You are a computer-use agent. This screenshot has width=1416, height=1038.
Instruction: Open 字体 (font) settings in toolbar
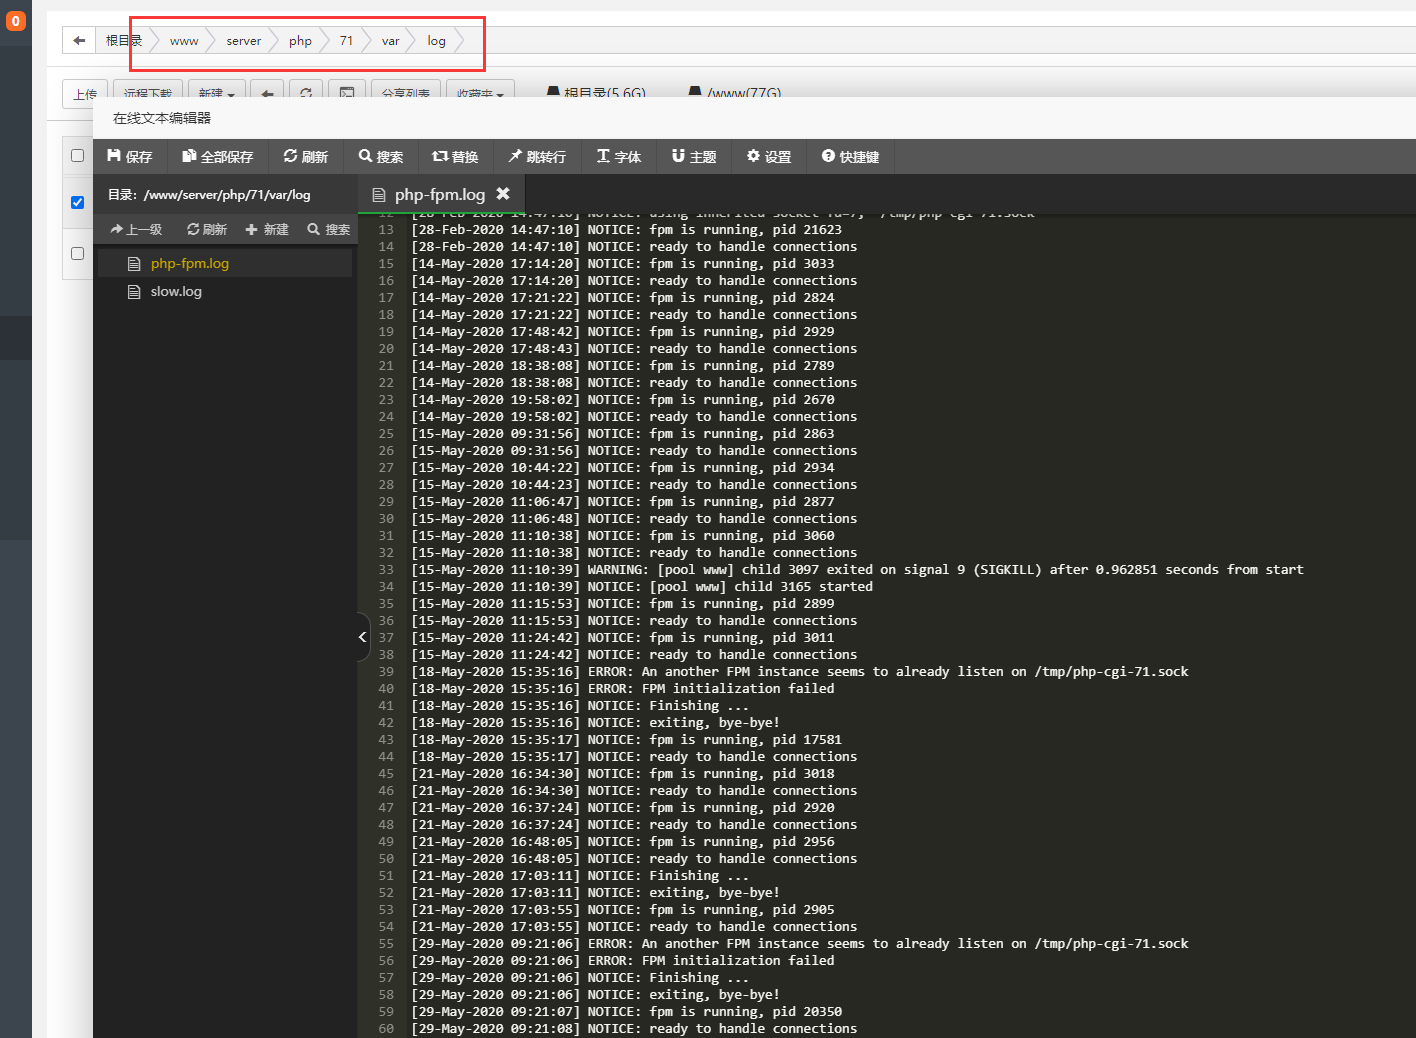[619, 156]
